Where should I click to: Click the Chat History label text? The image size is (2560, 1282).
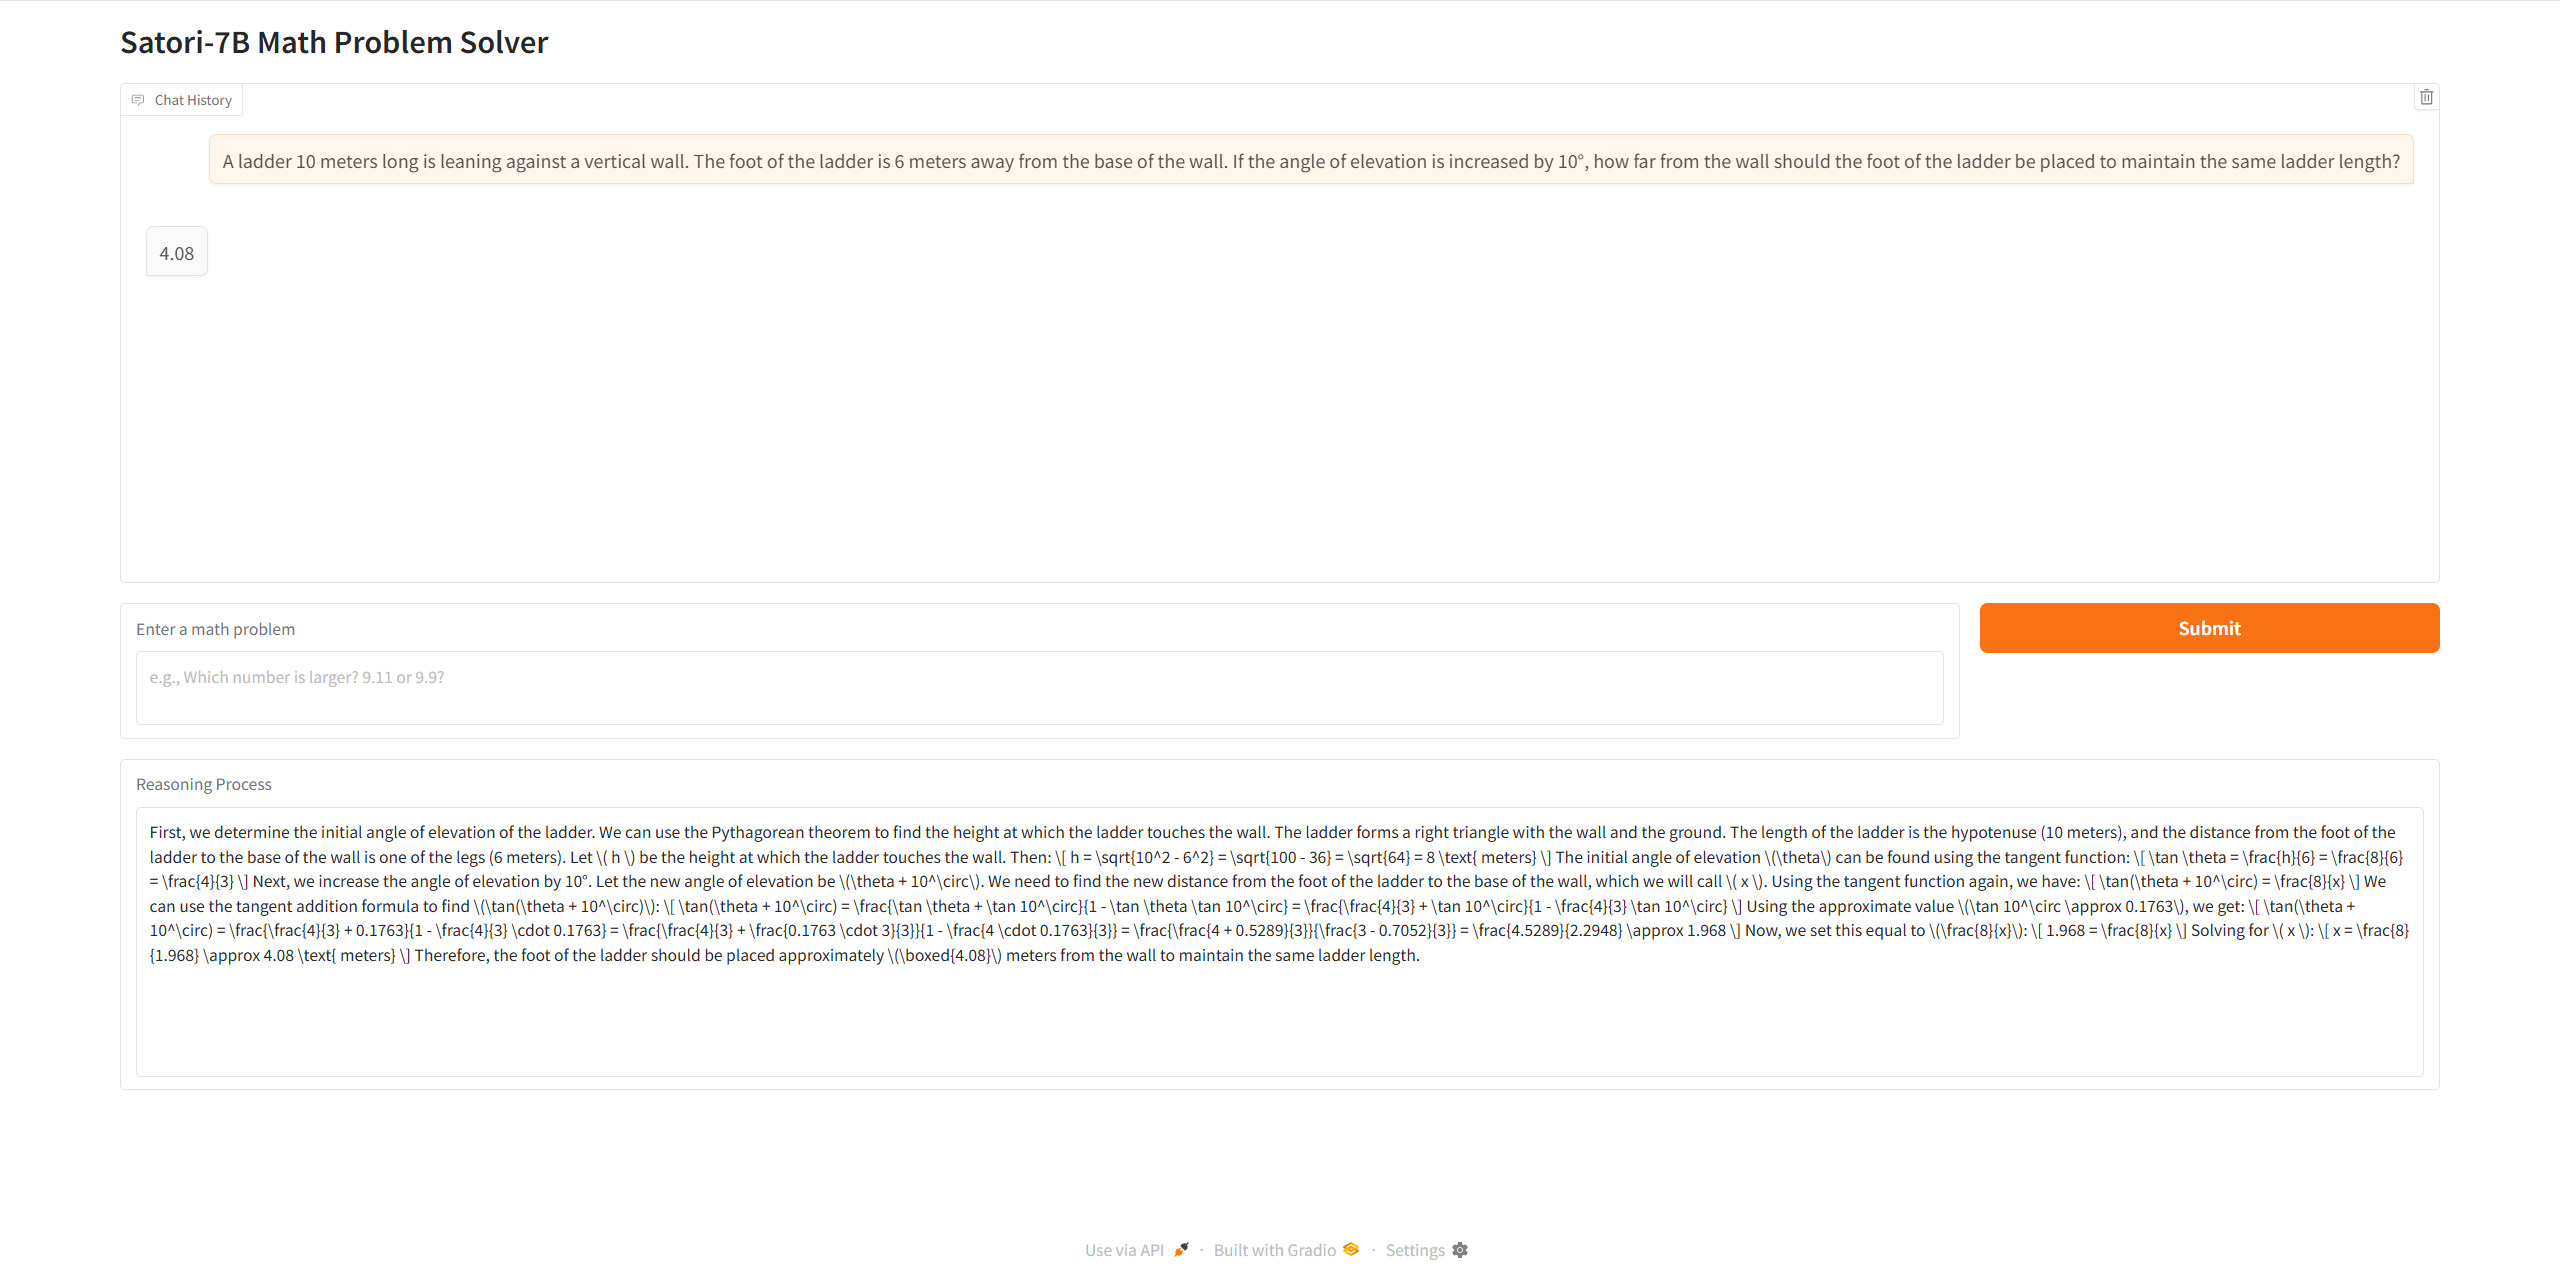click(193, 100)
